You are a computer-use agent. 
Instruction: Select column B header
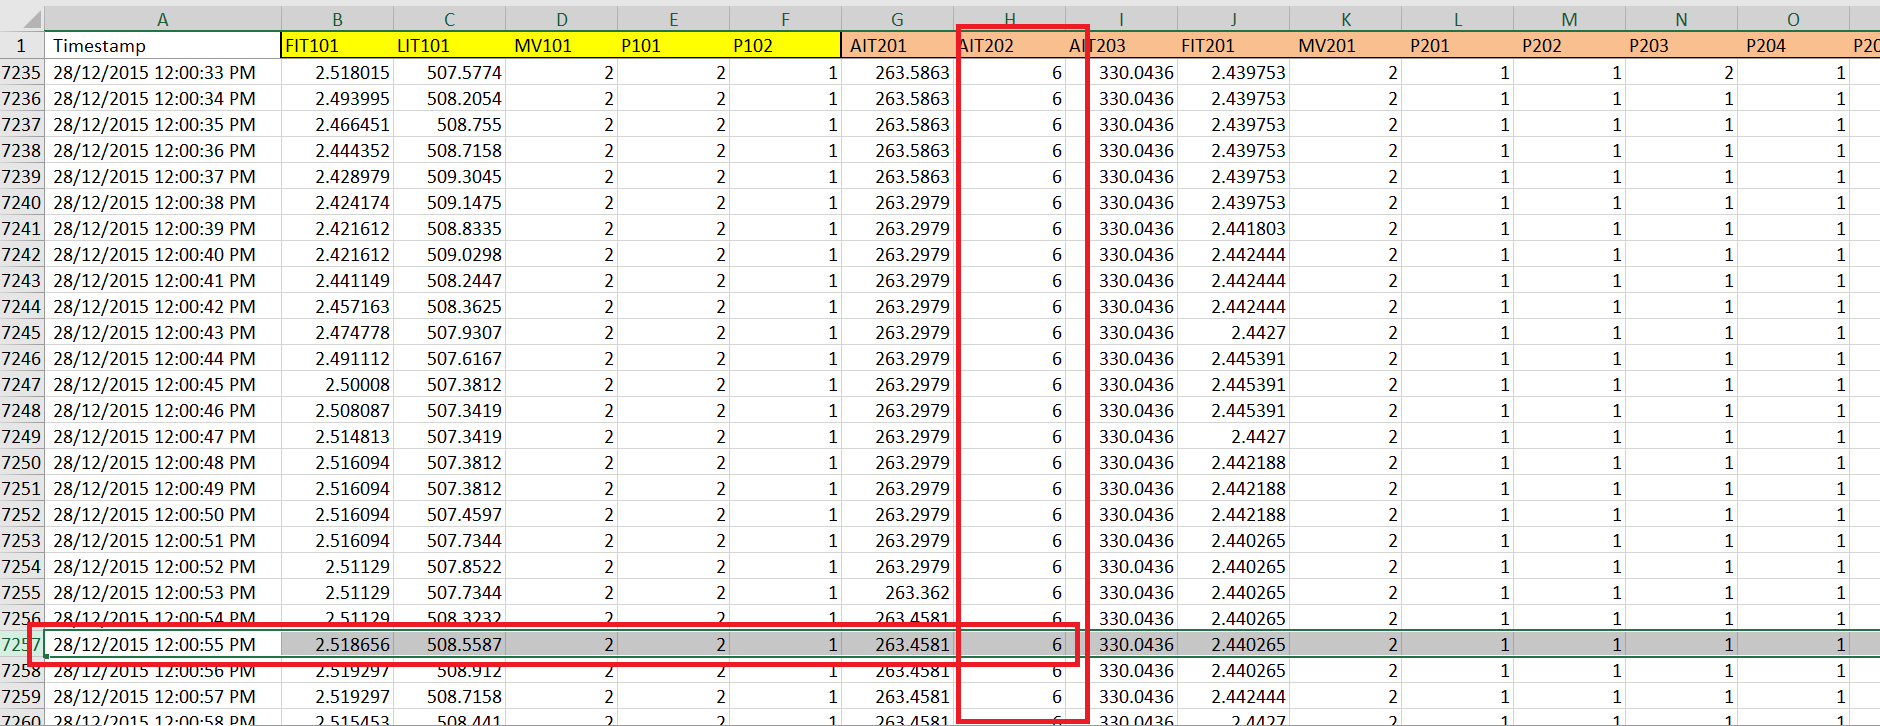(337, 19)
